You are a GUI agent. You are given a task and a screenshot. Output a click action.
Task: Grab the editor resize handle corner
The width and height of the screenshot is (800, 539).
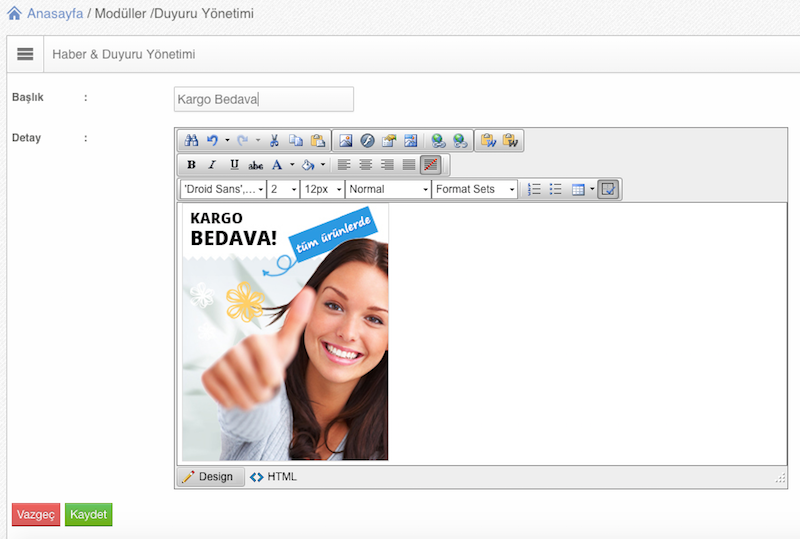pos(781,478)
